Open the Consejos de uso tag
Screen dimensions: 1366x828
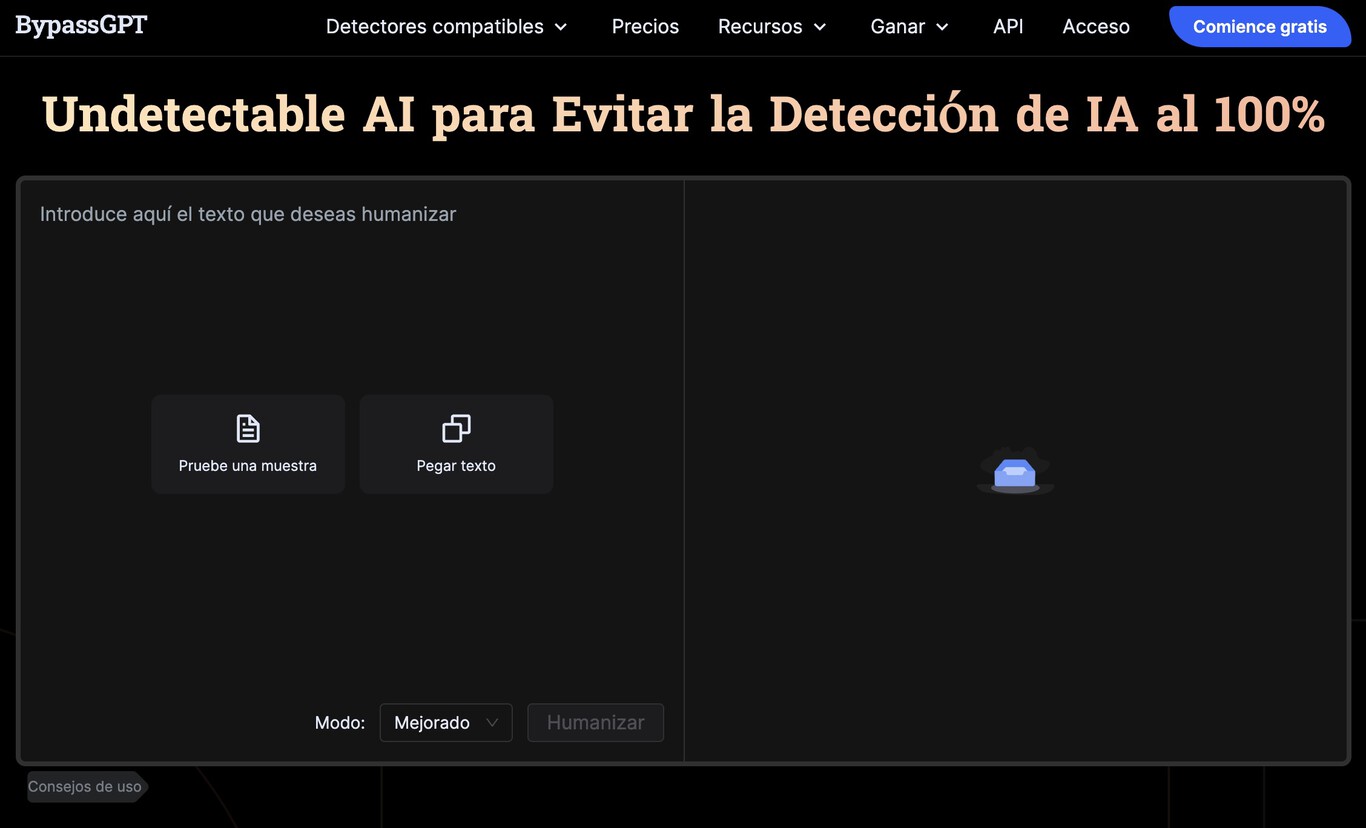pos(85,787)
